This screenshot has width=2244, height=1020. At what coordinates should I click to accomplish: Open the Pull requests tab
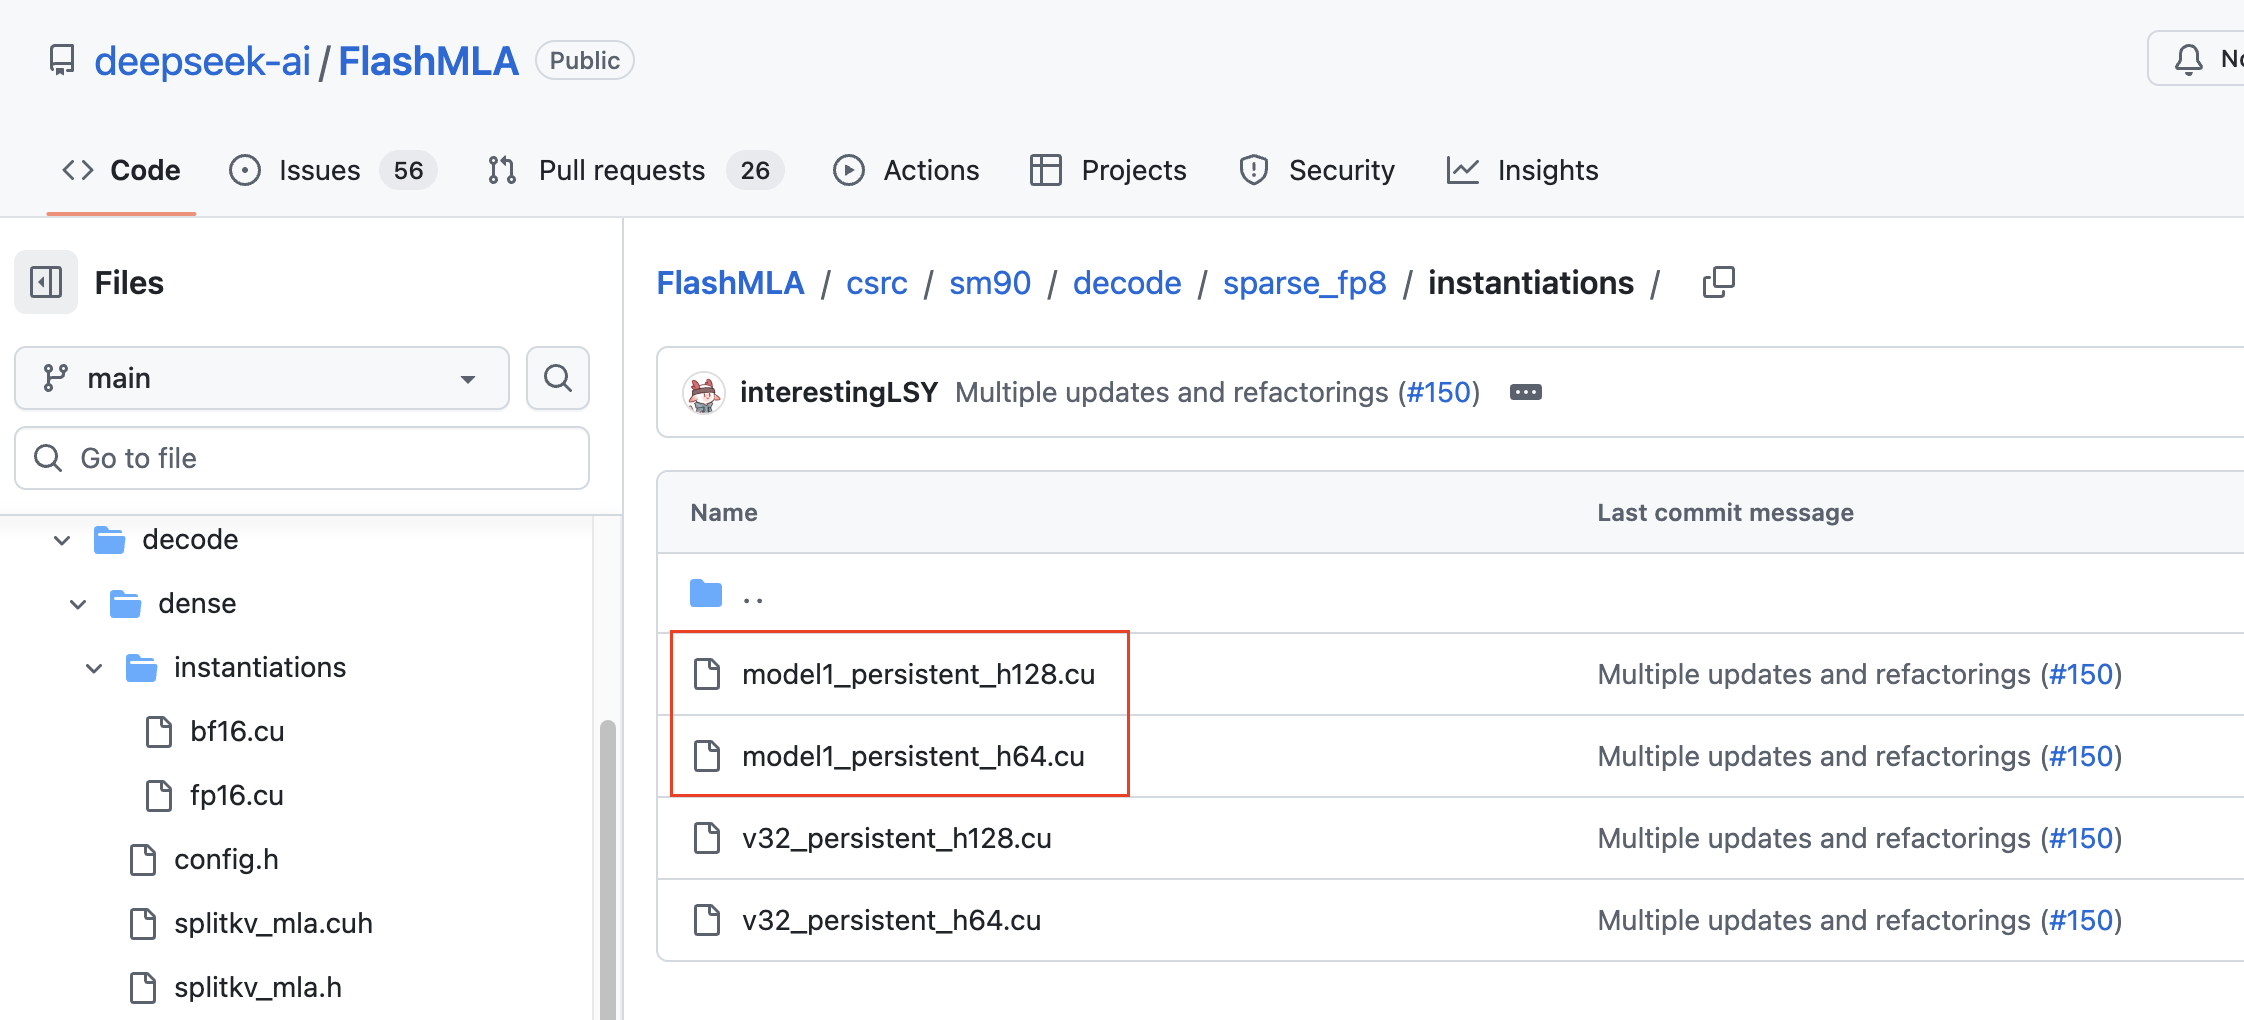pos(620,170)
